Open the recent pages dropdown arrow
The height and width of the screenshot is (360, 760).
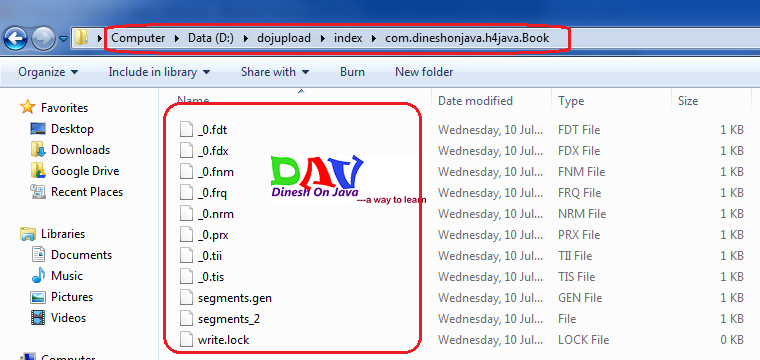(x=63, y=39)
